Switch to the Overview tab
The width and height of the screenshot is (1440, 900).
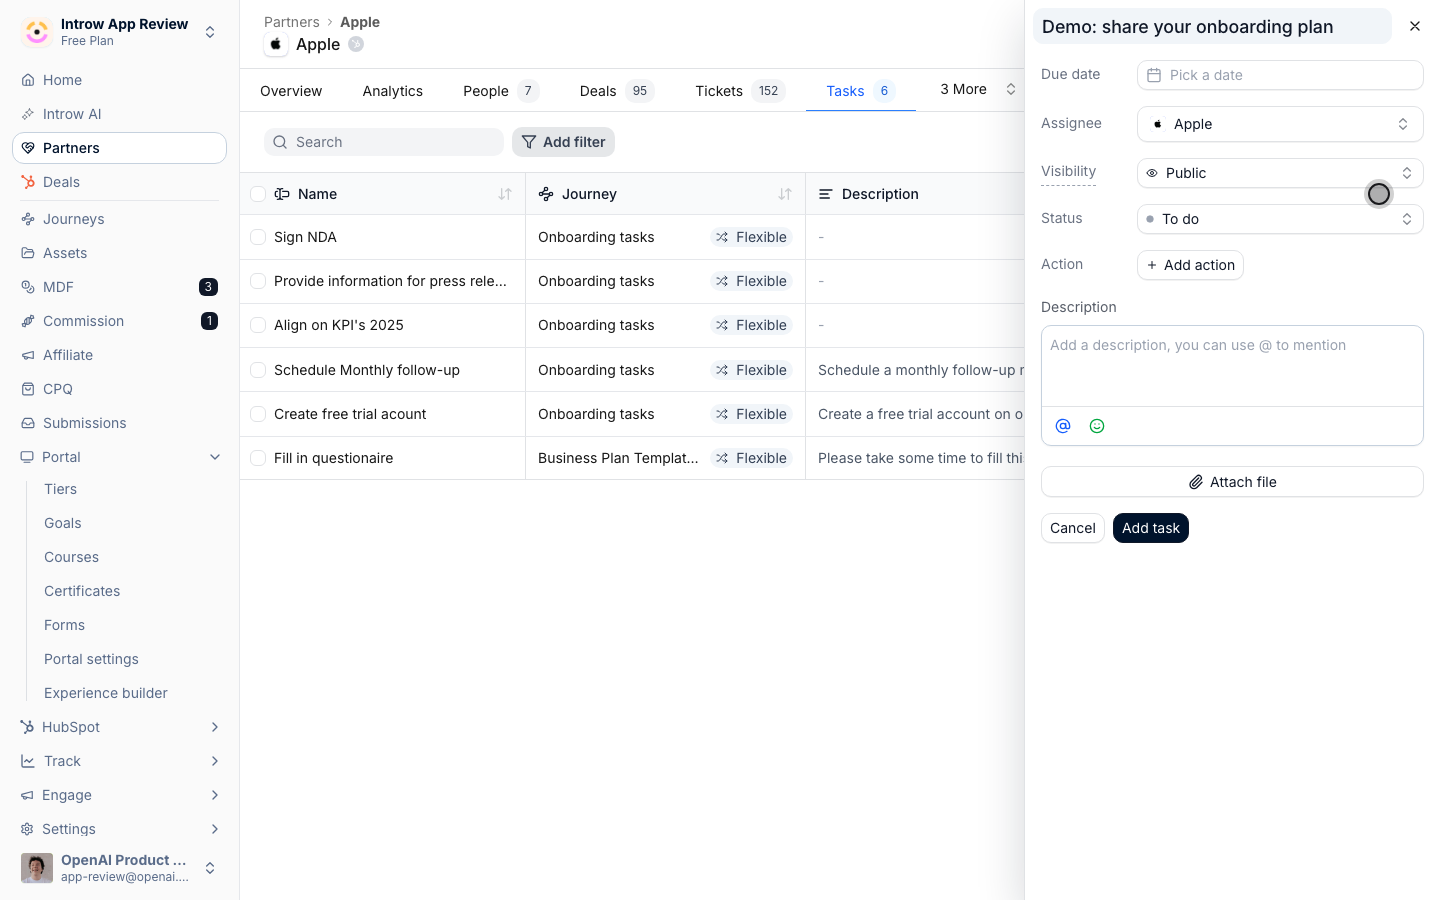tap(291, 91)
